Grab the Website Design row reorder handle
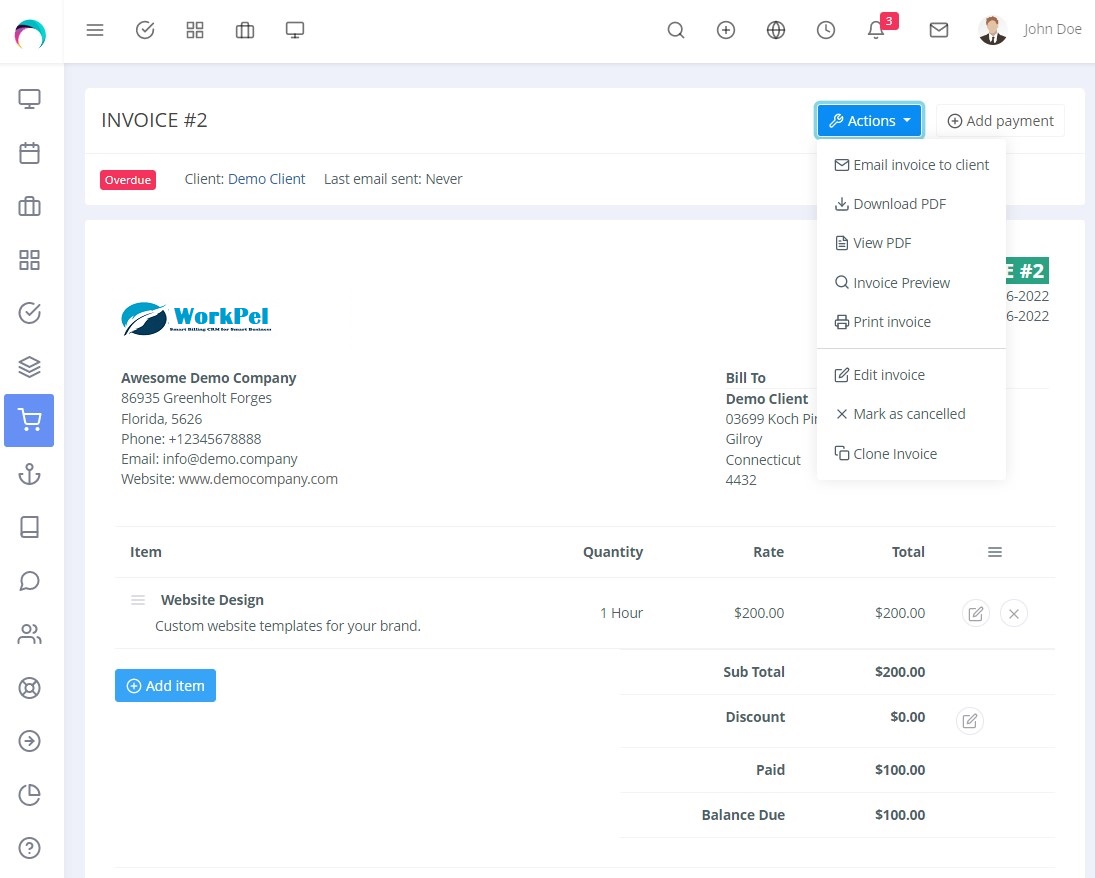The image size is (1095, 878). tap(138, 600)
